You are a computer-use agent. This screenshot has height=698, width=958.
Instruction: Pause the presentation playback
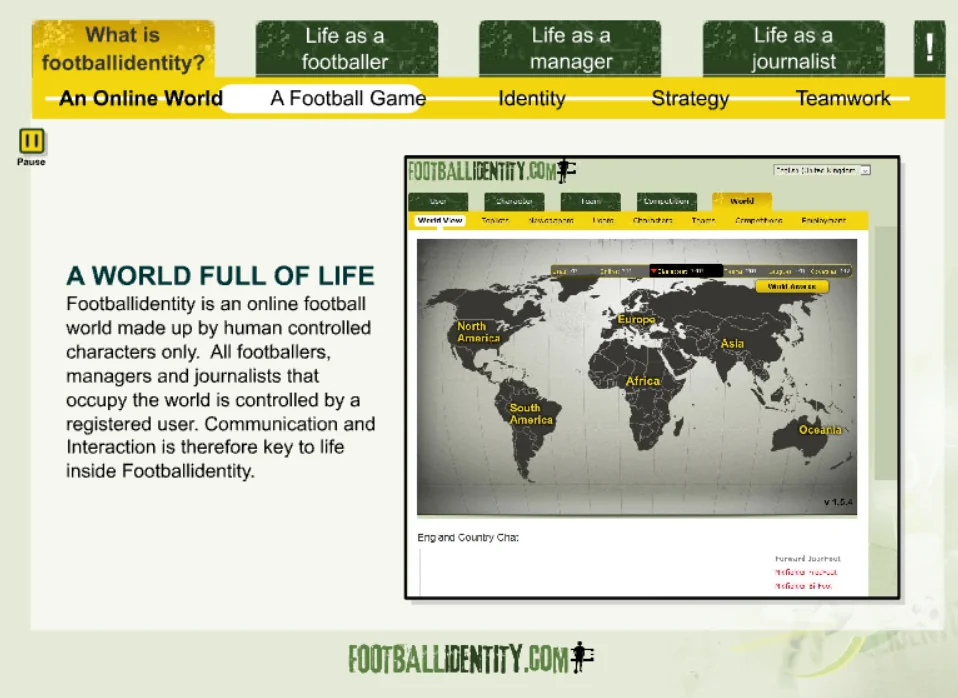pos(31,141)
